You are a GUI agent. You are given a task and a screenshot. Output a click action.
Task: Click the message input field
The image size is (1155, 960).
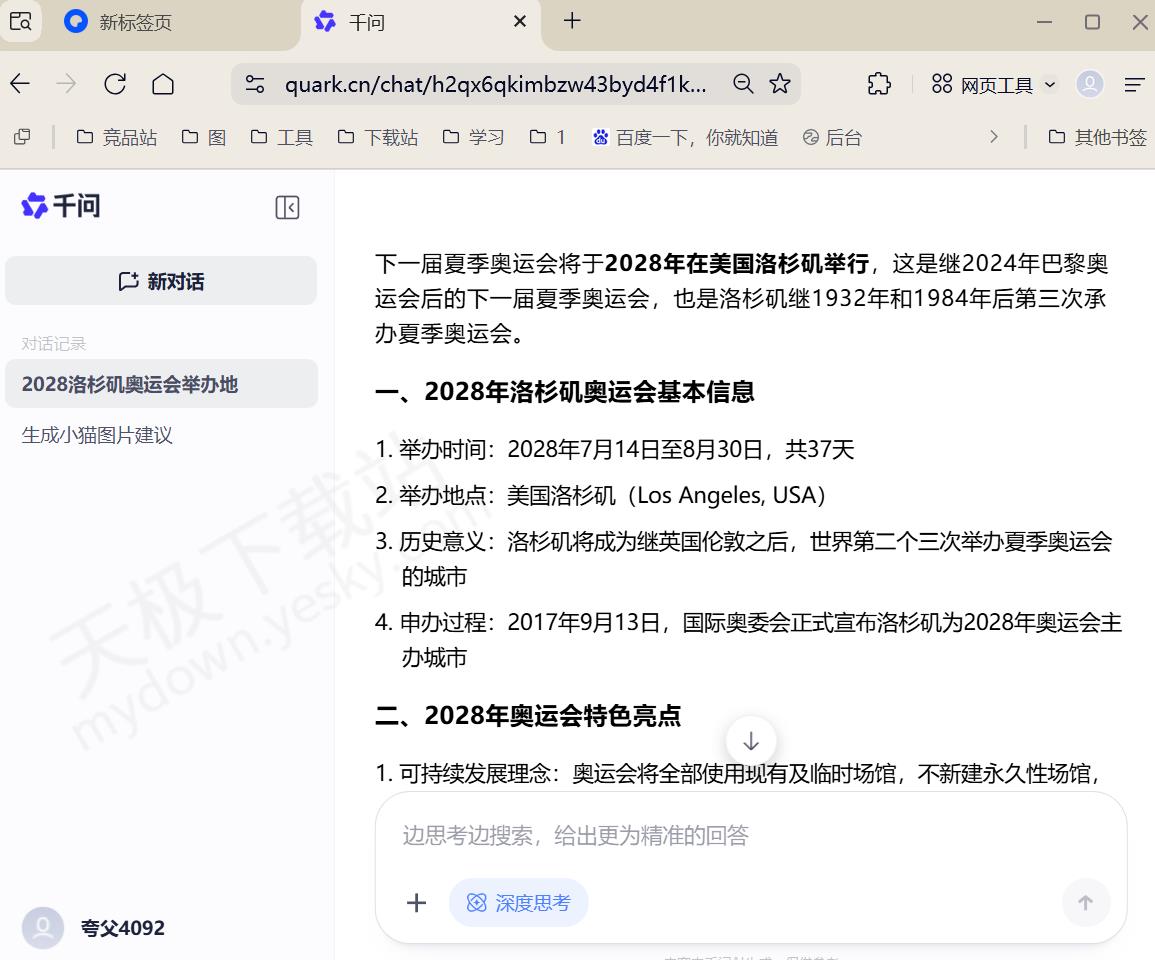click(x=750, y=836)
